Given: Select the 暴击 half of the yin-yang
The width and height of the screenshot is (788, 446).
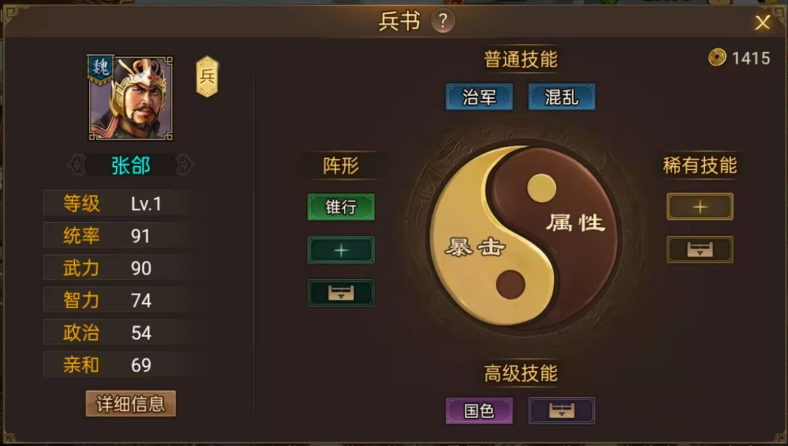Looking at the screenshot, I should (x=475, y=247).
